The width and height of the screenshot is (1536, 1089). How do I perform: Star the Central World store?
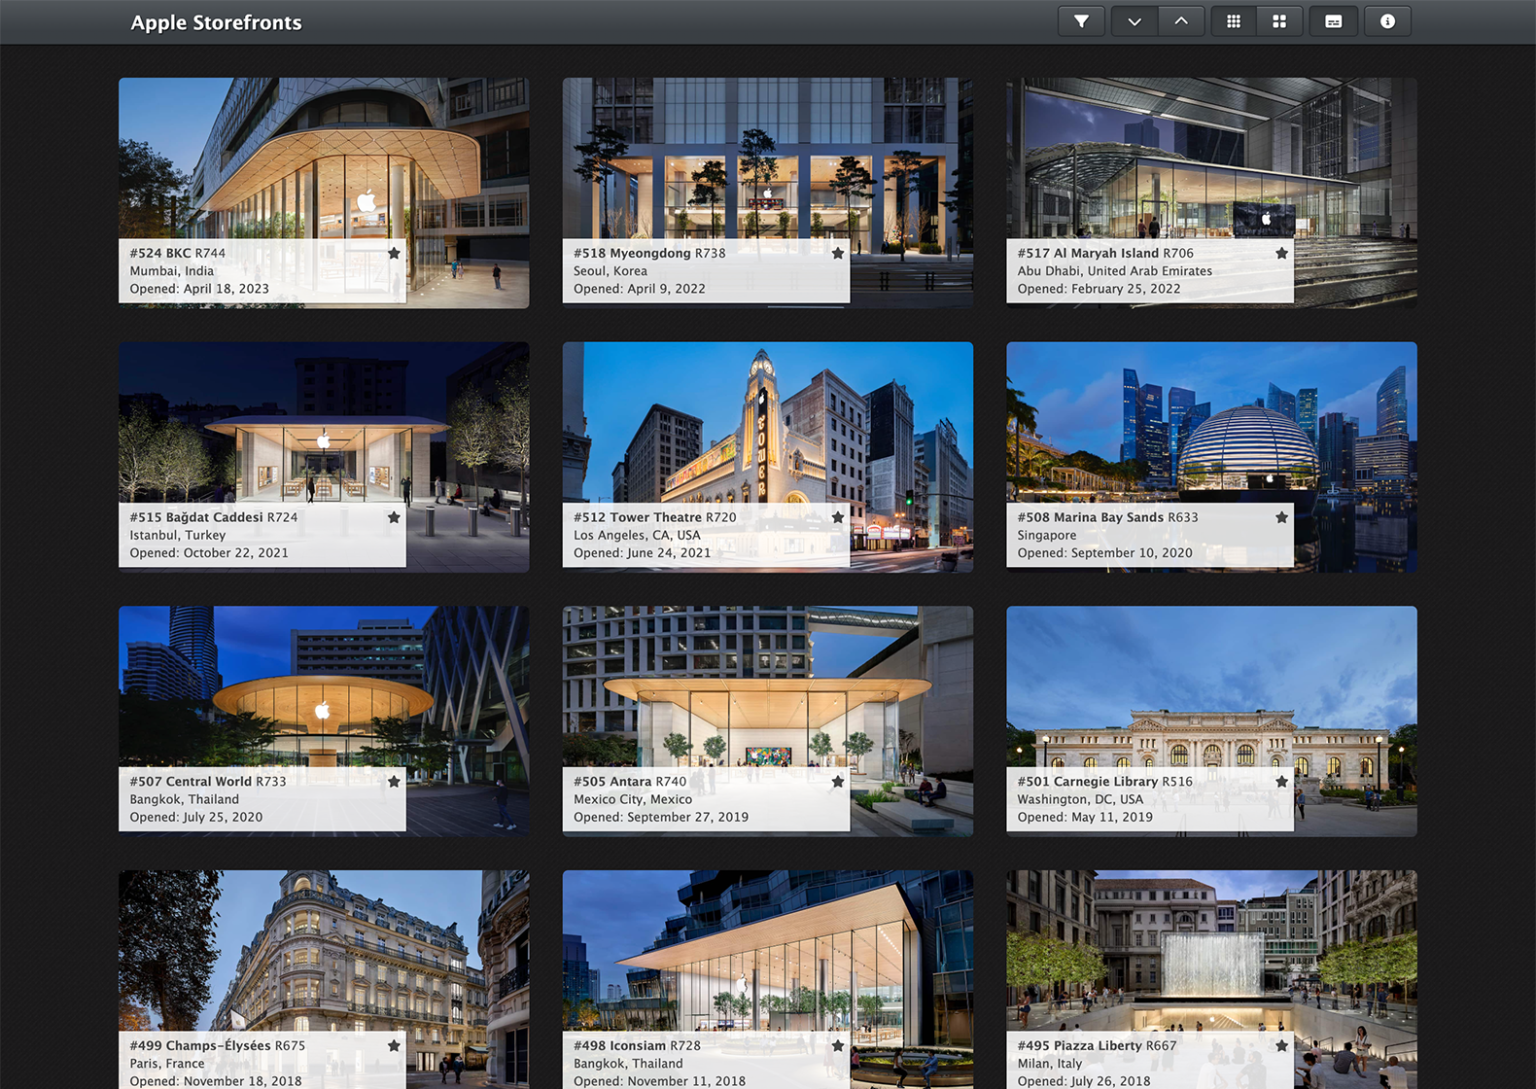[394, 782]
